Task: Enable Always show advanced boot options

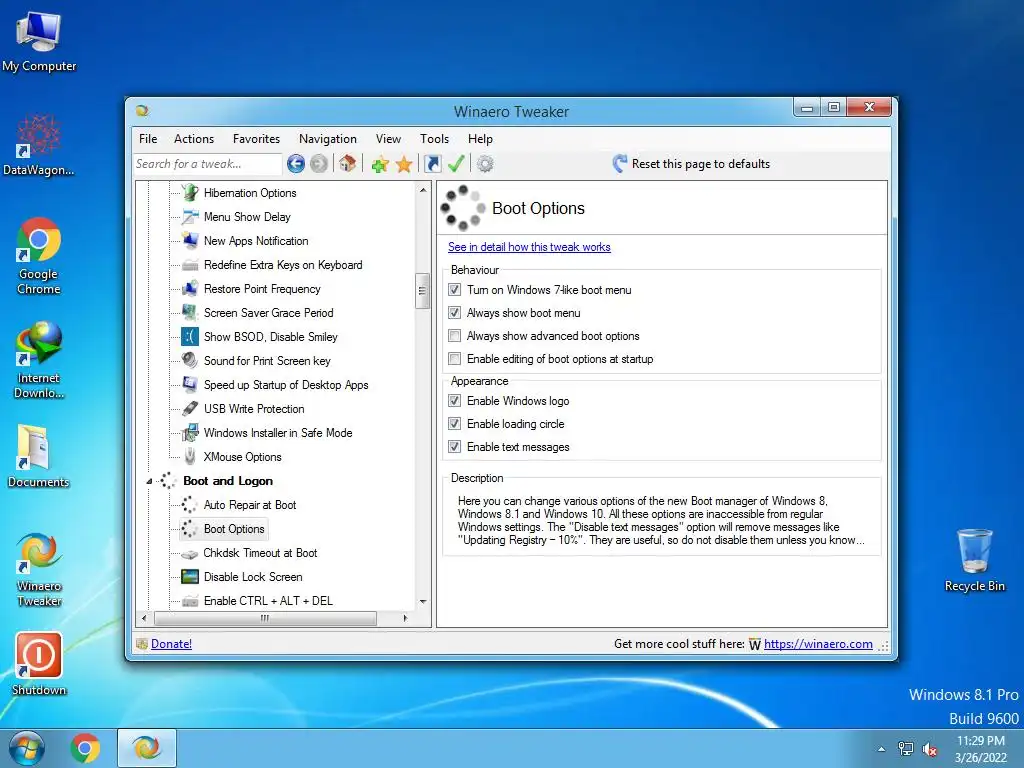Action: coord(455,336)
